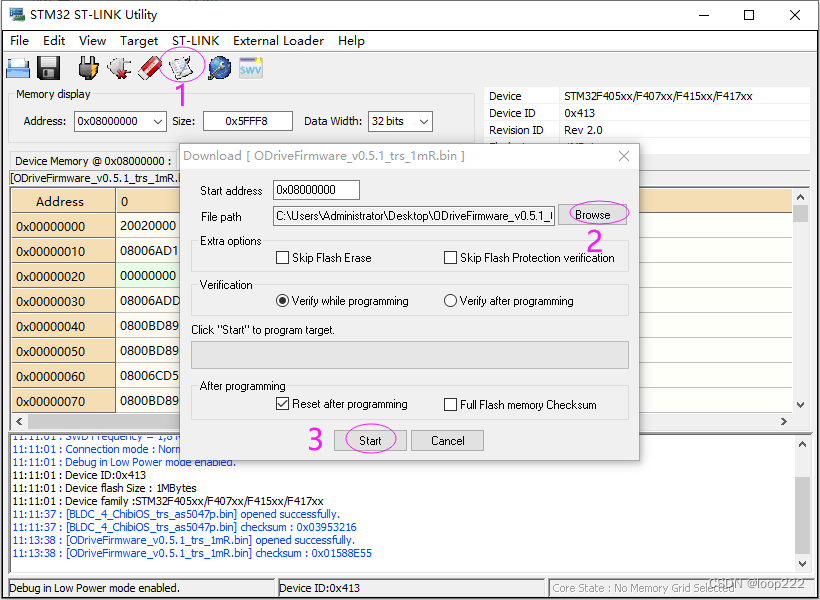Click log panel scroll down arrow

point(803,563)
